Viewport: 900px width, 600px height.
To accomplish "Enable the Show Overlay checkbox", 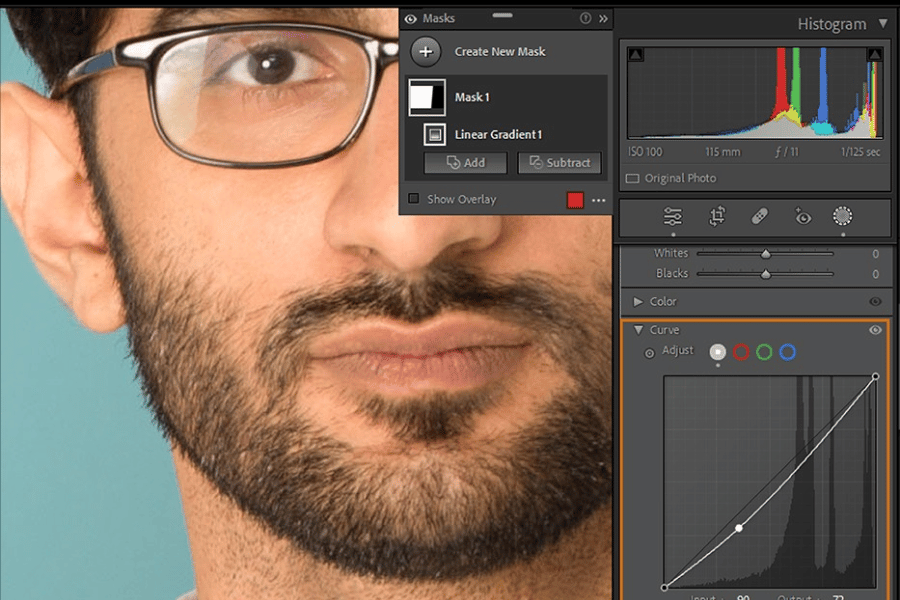I will (414, 199).
